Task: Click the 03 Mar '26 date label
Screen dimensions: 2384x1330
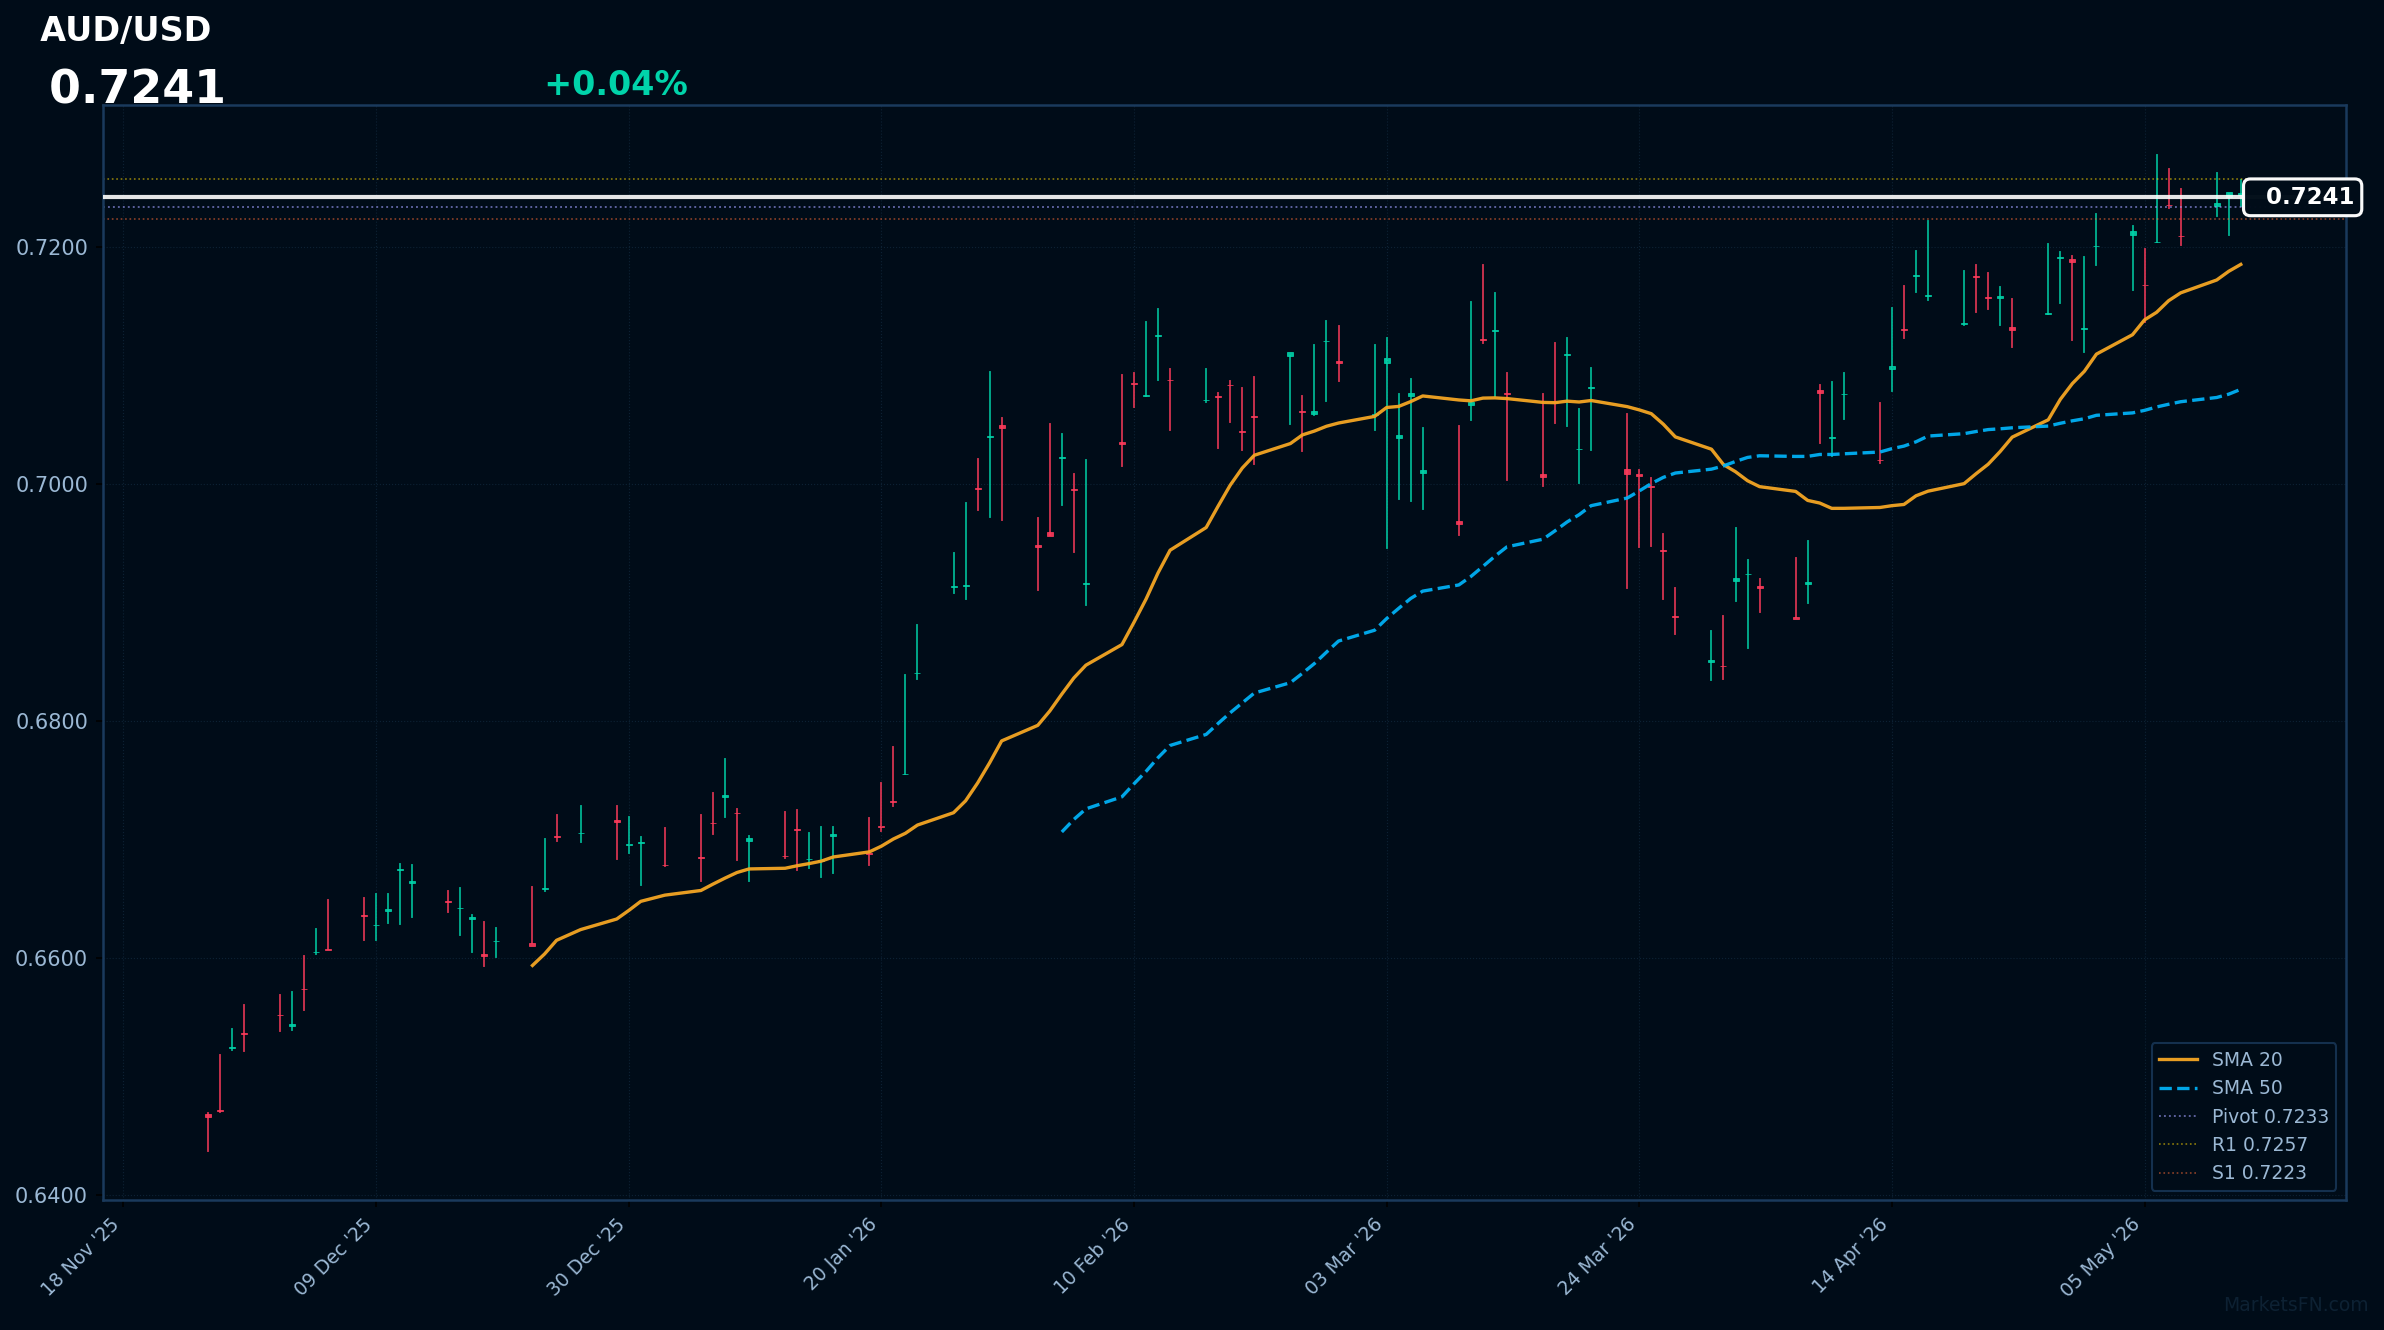Action: click(1344, 1256)
